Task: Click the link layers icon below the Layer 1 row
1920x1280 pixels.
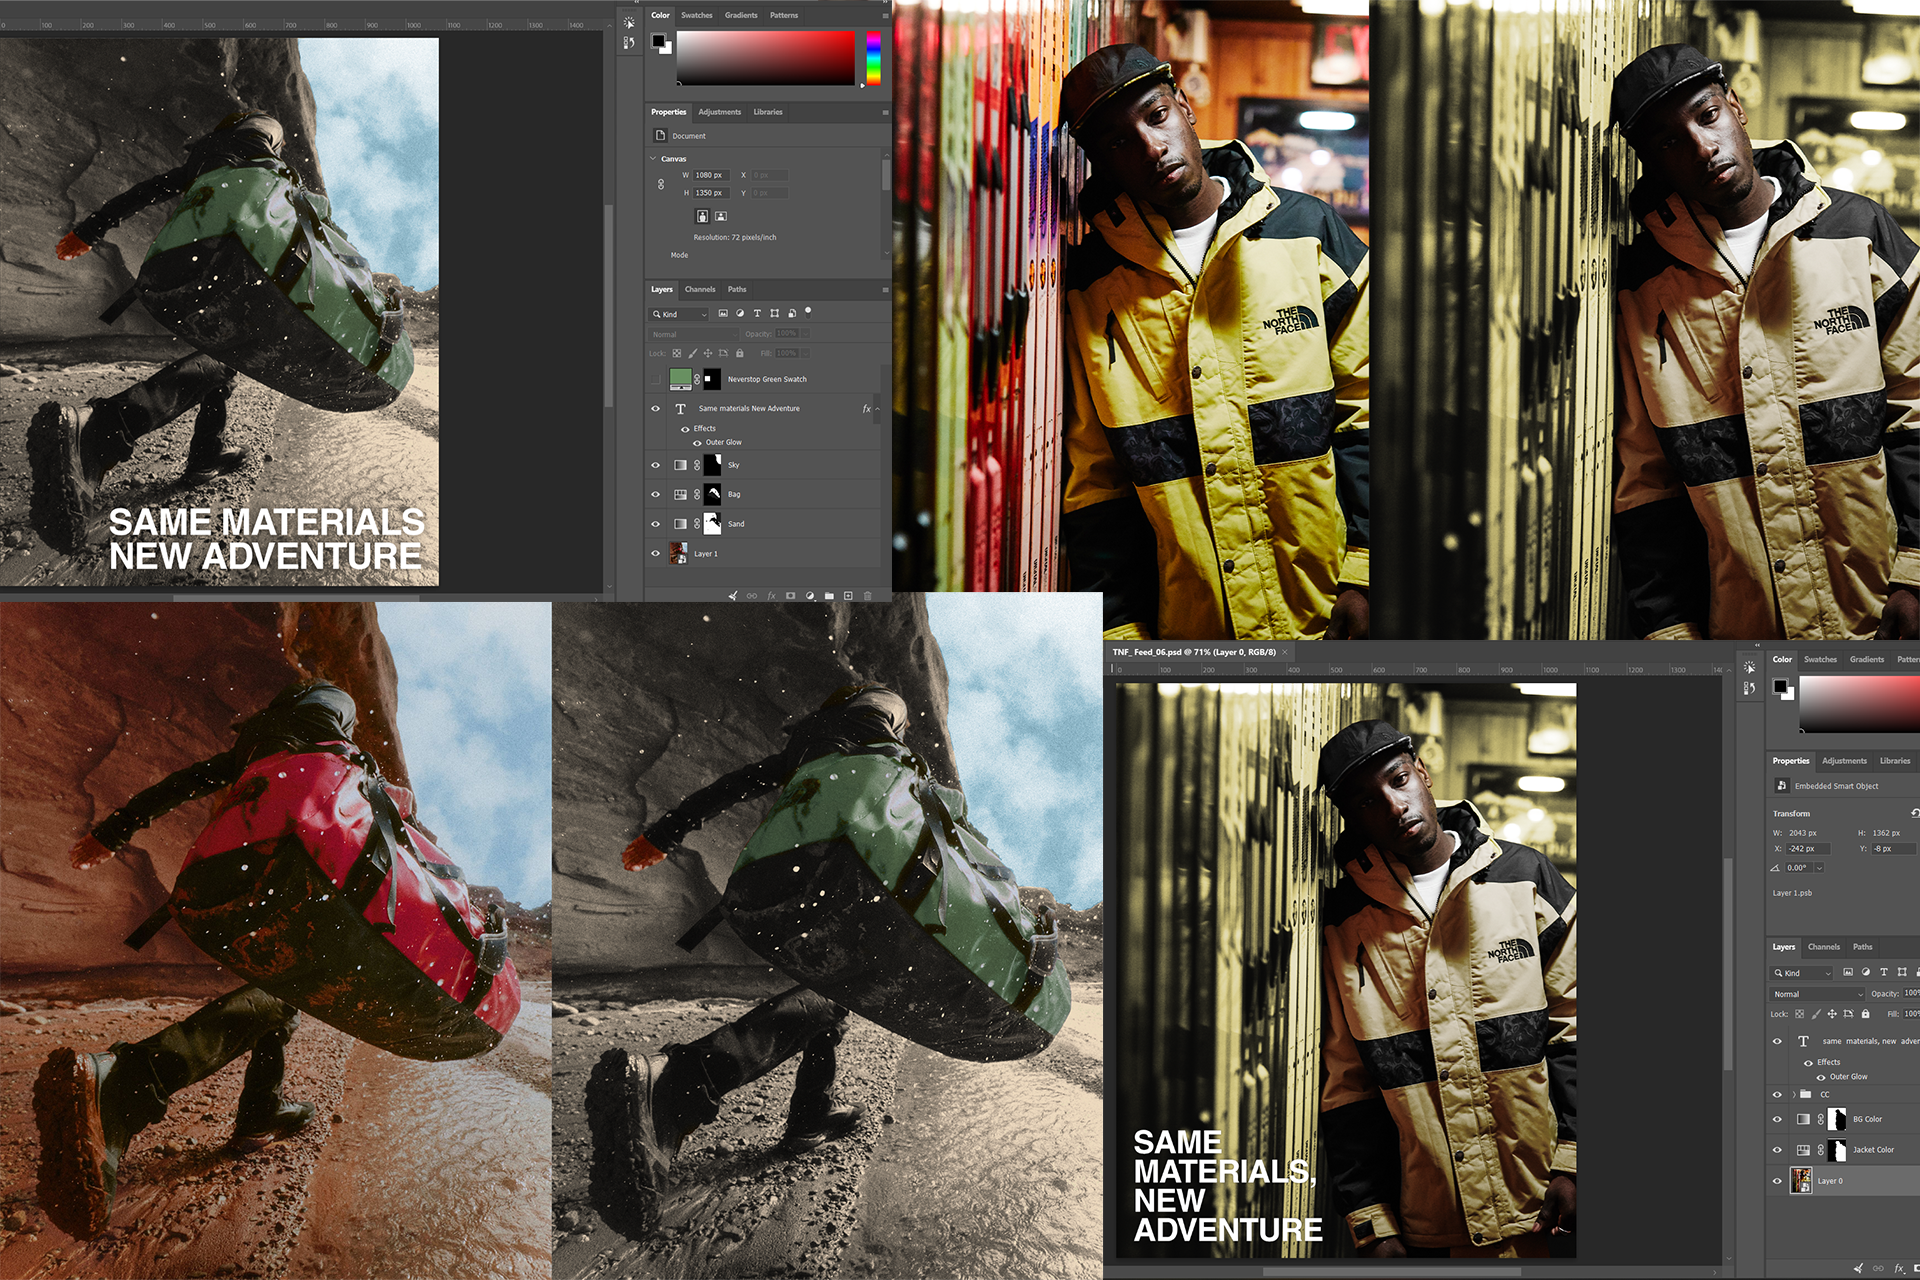Action: (752, 596)
